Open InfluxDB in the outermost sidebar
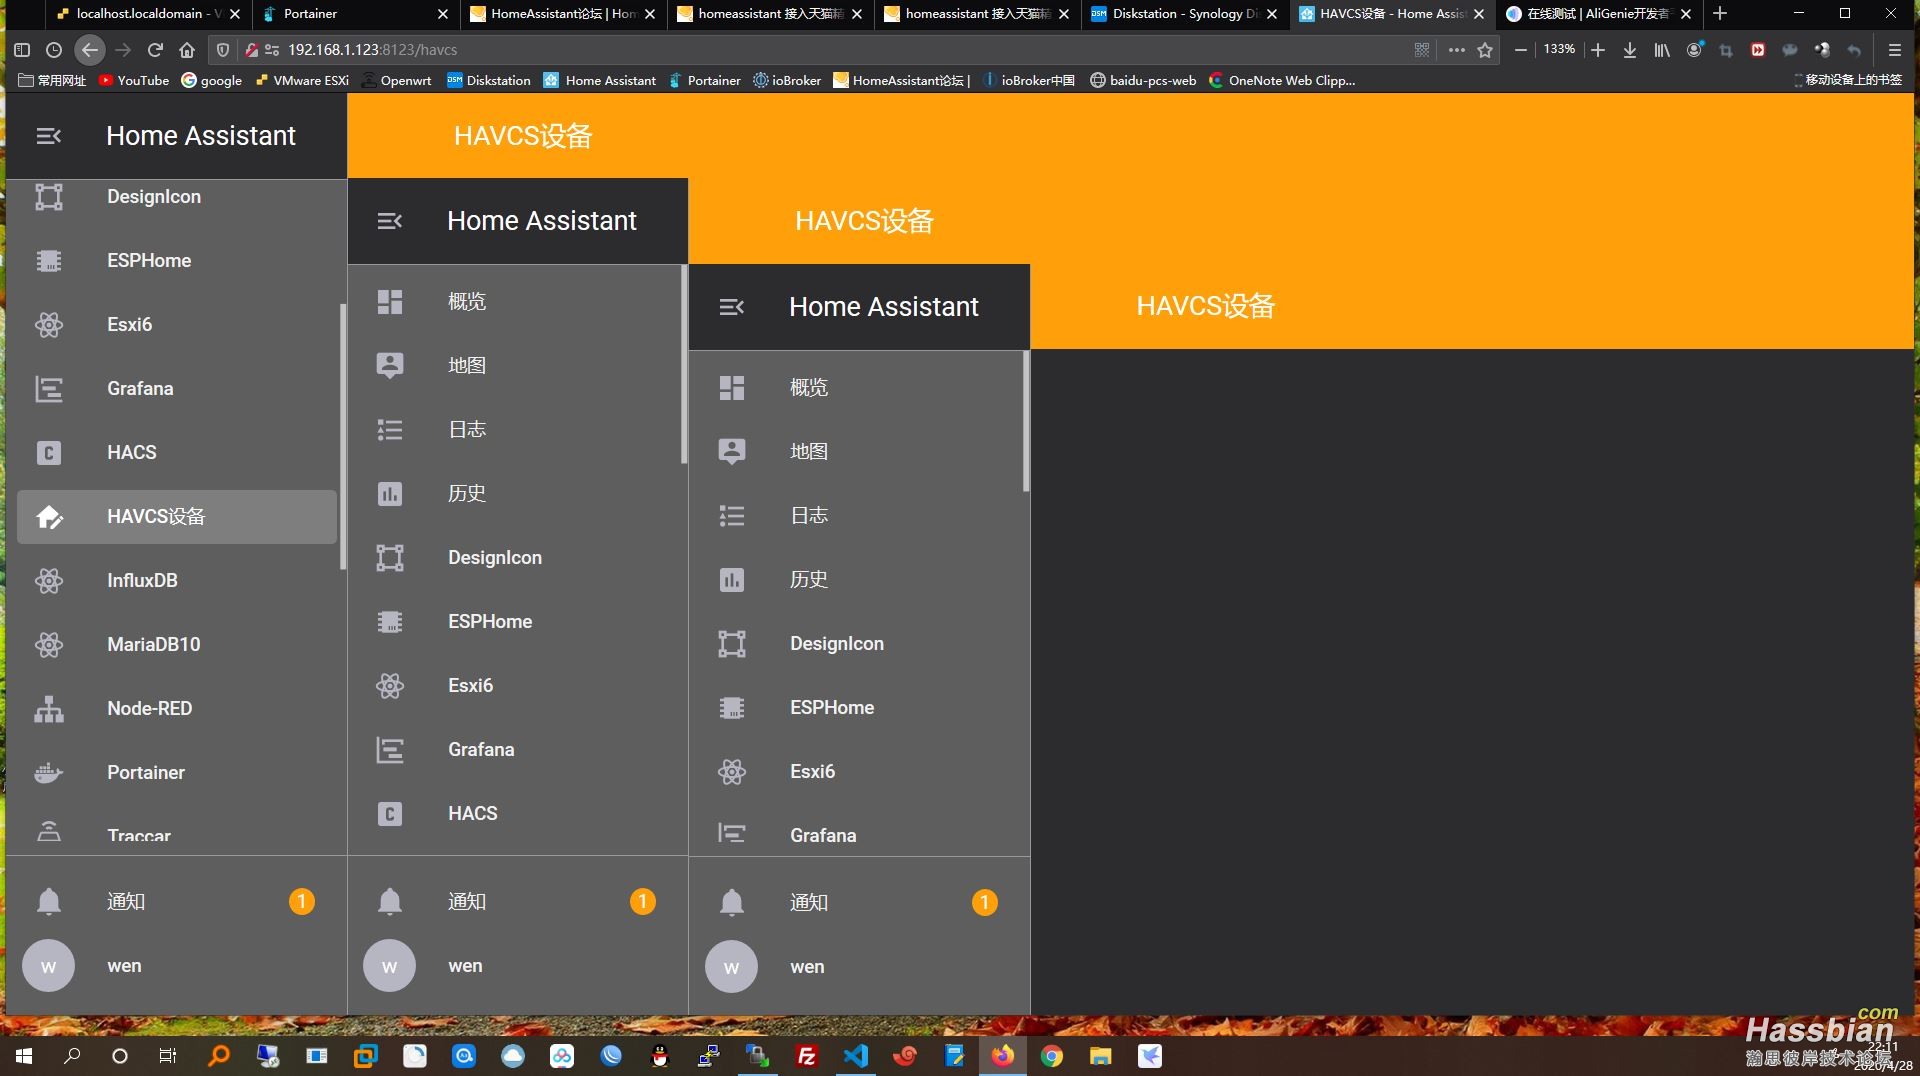 coord(177,580)
